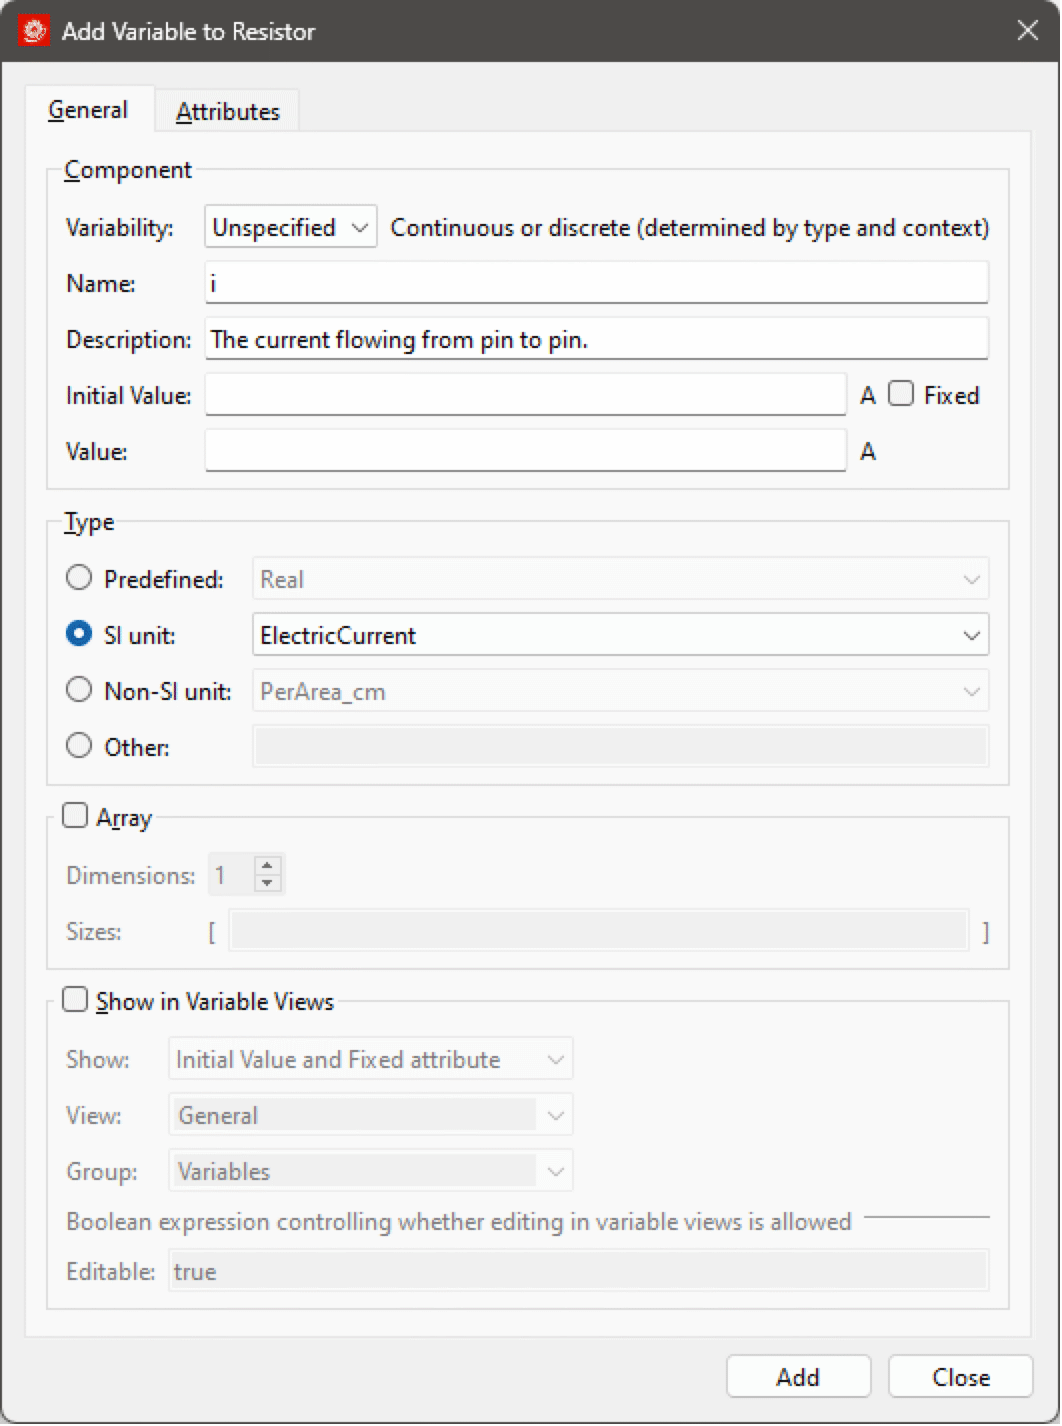The image size is (1062, 1426).
Task: Click the Name input field
Action: 596,284
